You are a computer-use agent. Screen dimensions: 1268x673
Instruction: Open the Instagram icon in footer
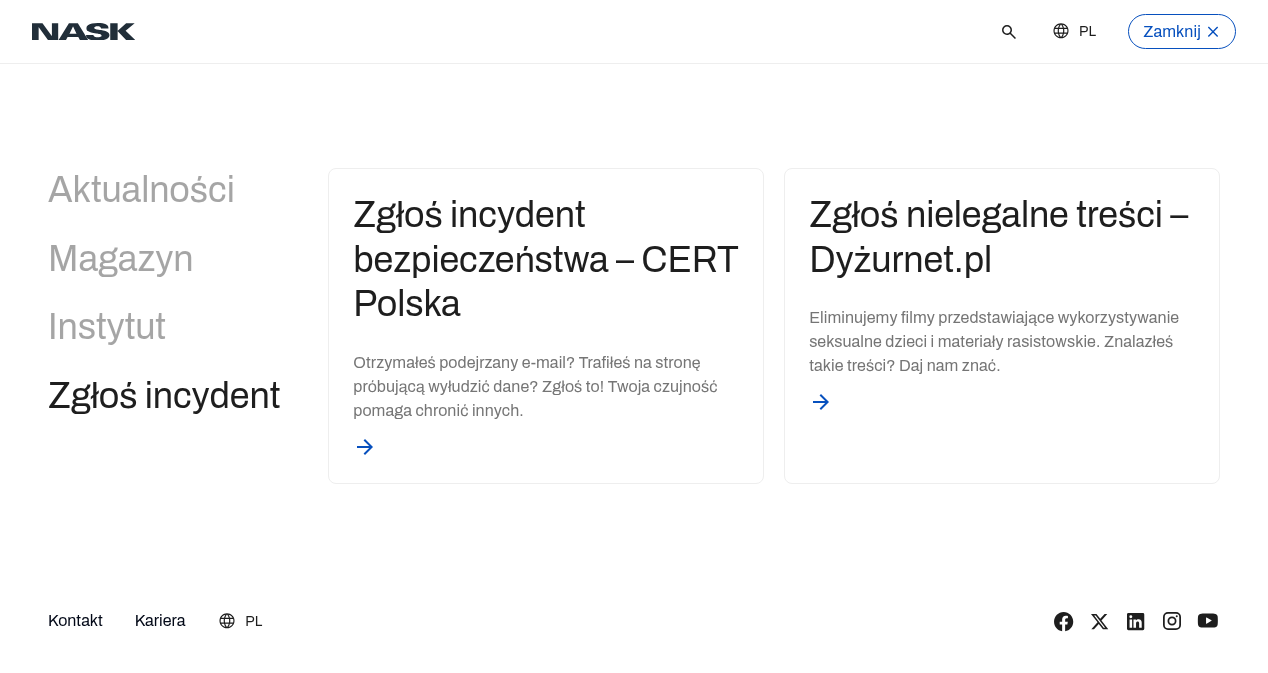[x=1172, y=621]
